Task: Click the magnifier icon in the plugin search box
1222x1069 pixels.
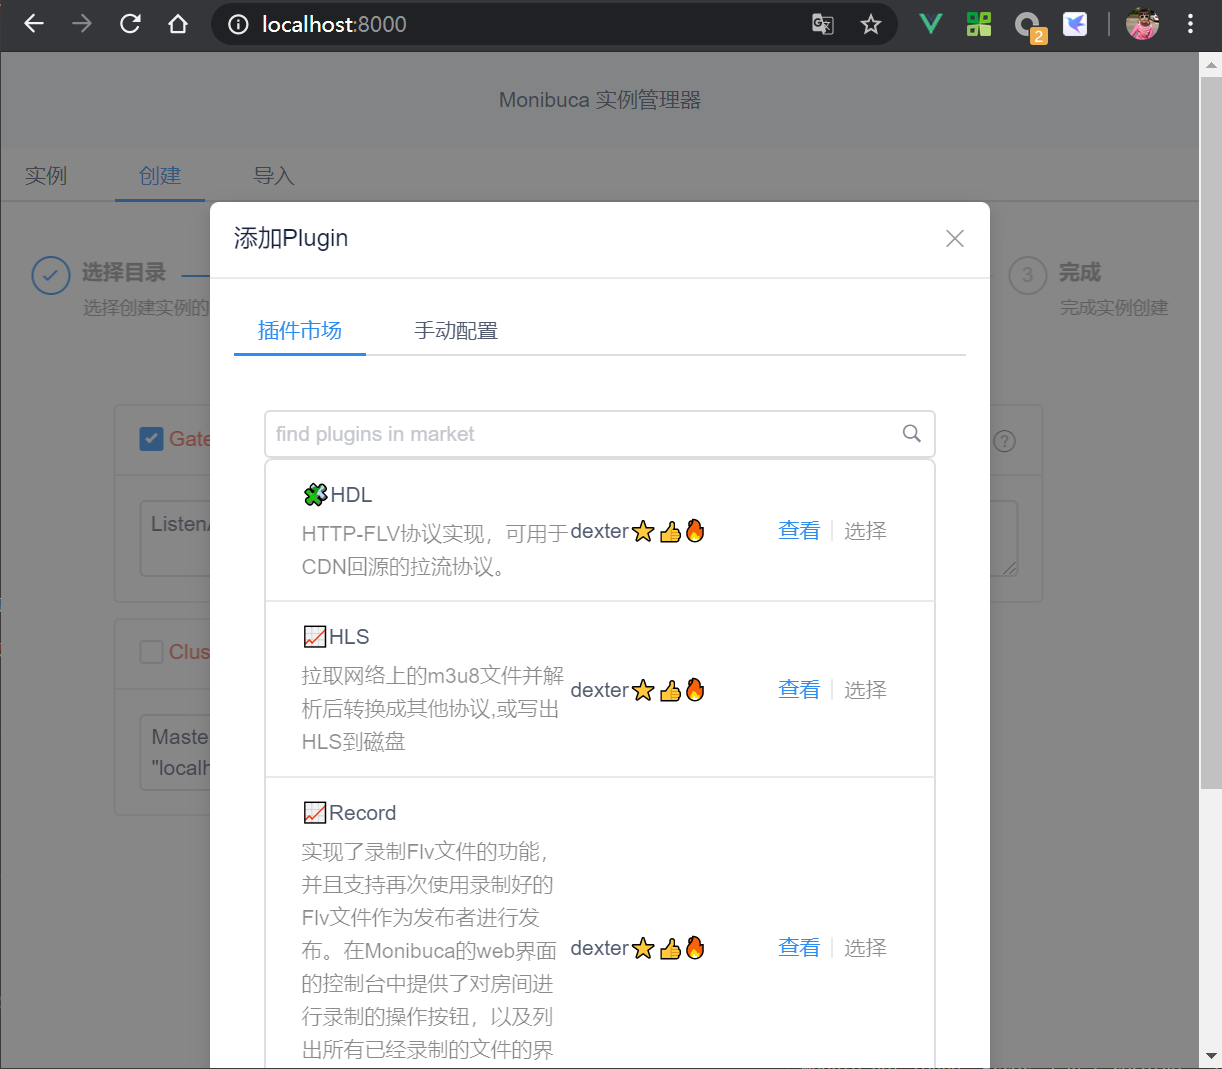Action: point(911,433)
